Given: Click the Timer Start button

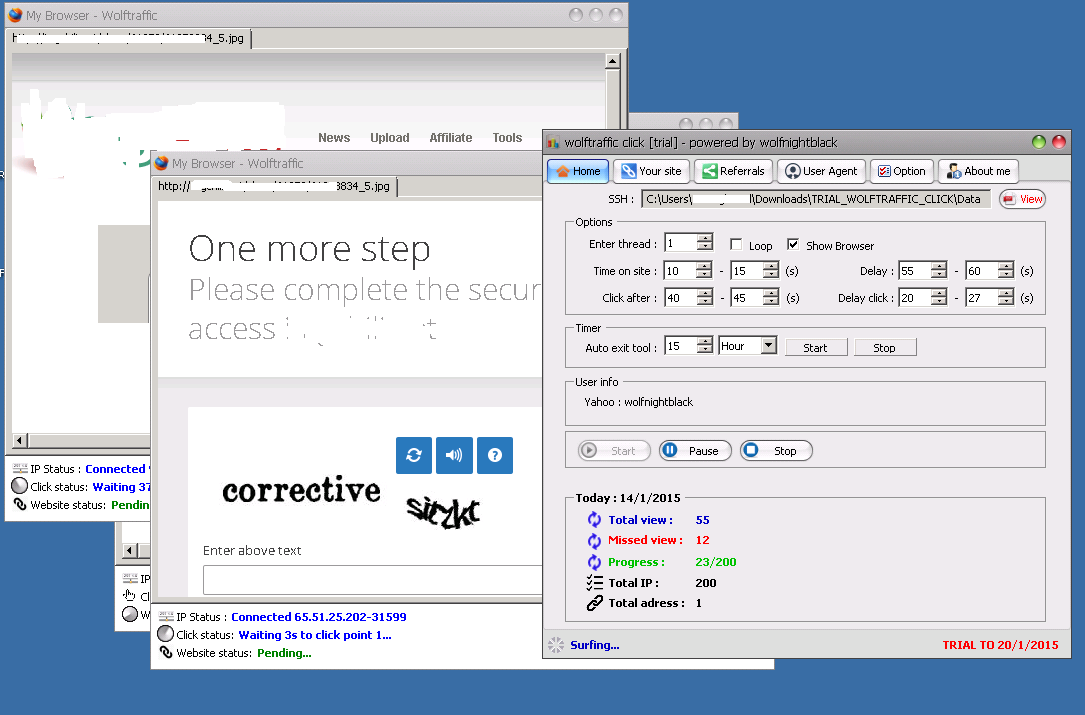Looking at the screenshot, I should pyautogui.click(x=816, y=347).
